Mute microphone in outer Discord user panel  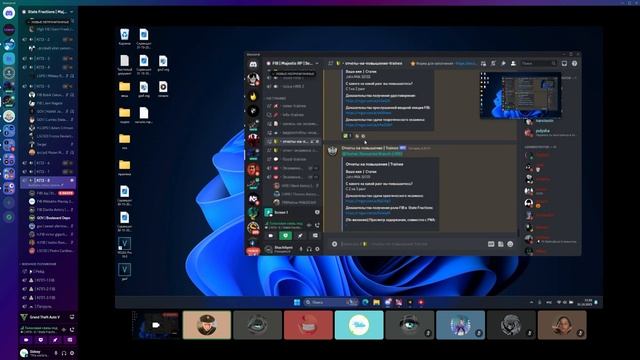[56, 353]
